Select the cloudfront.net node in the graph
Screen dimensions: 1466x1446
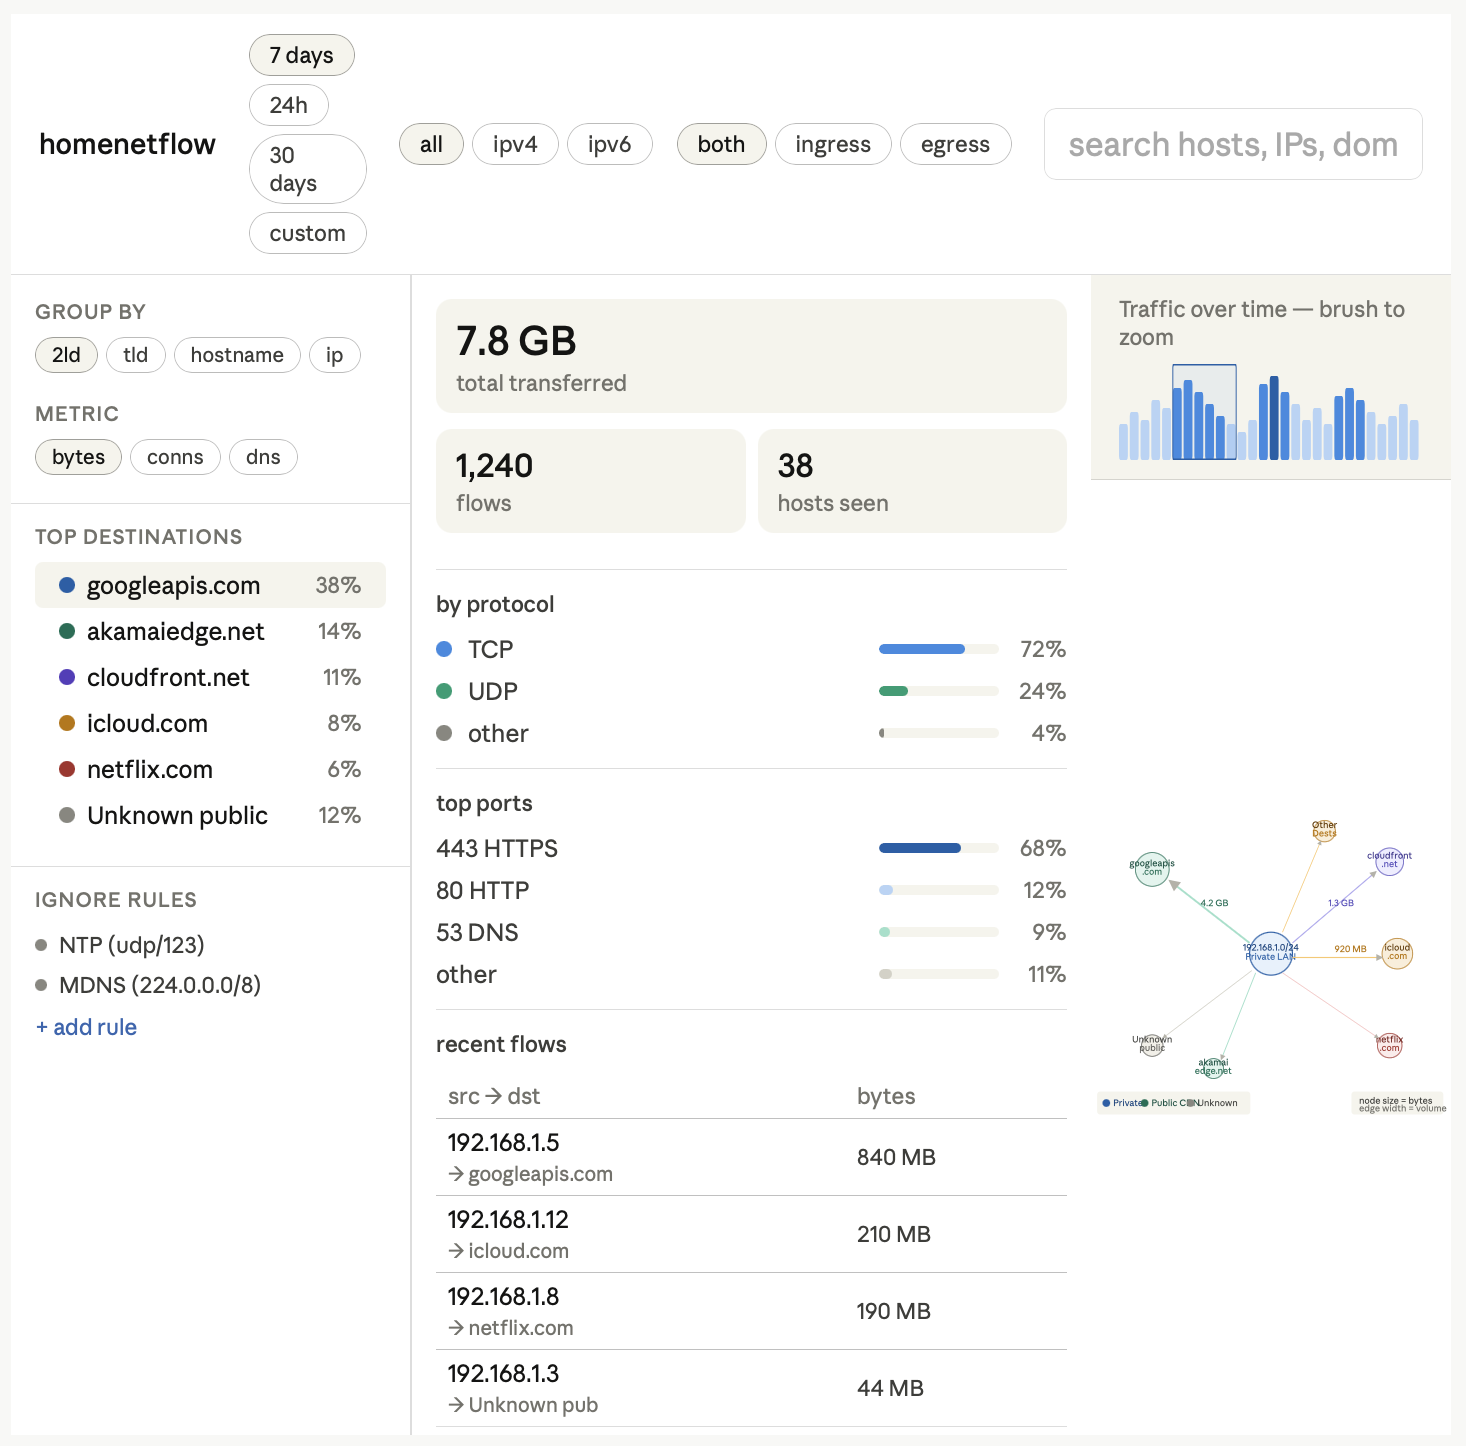pyautogui.click(x=1389, y=862)
